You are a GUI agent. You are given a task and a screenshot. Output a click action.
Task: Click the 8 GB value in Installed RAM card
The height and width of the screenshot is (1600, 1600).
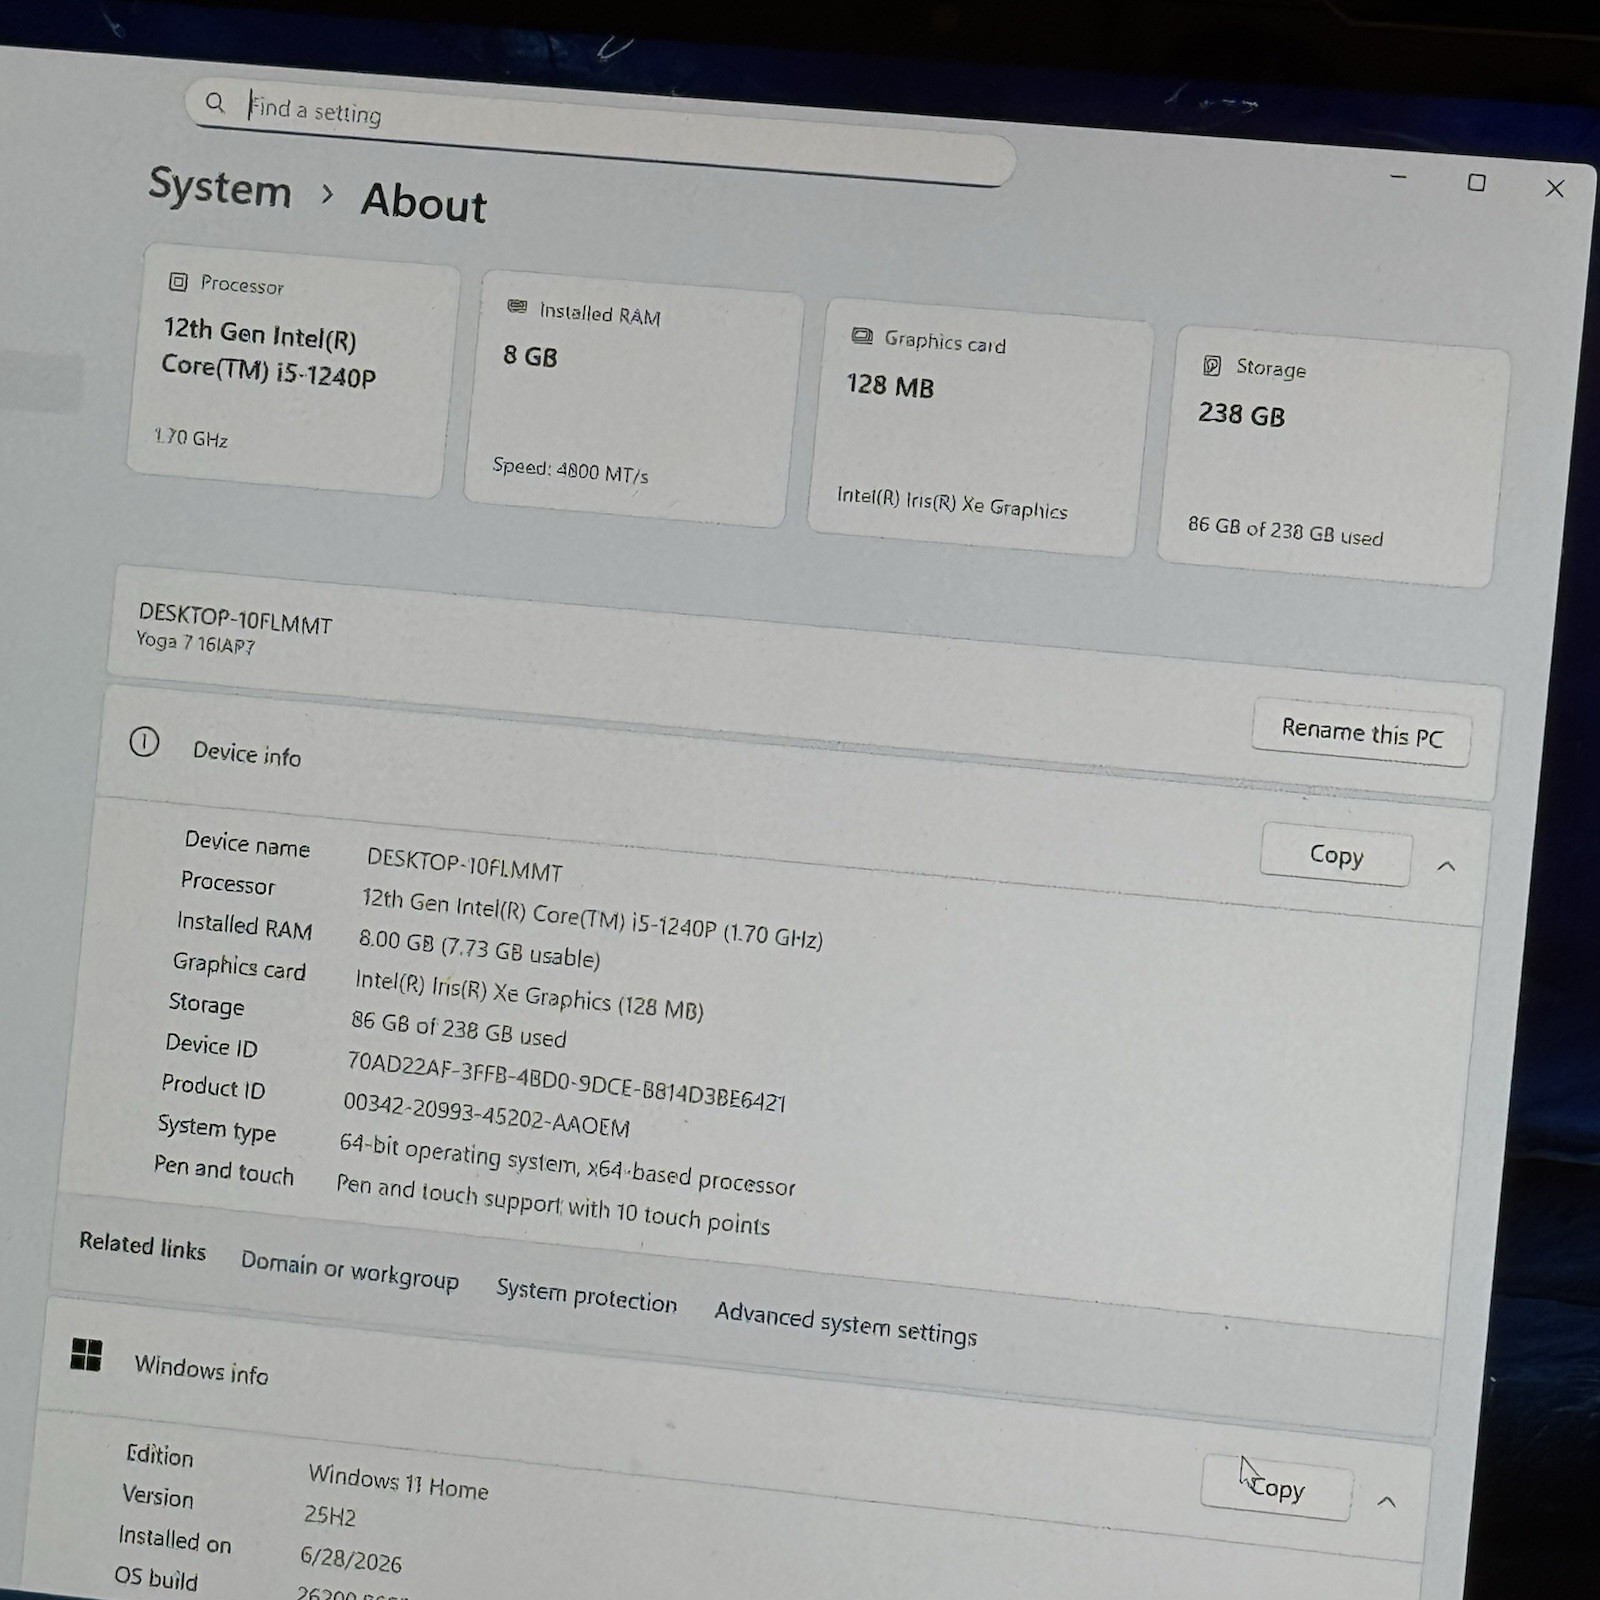coord(530,355)
